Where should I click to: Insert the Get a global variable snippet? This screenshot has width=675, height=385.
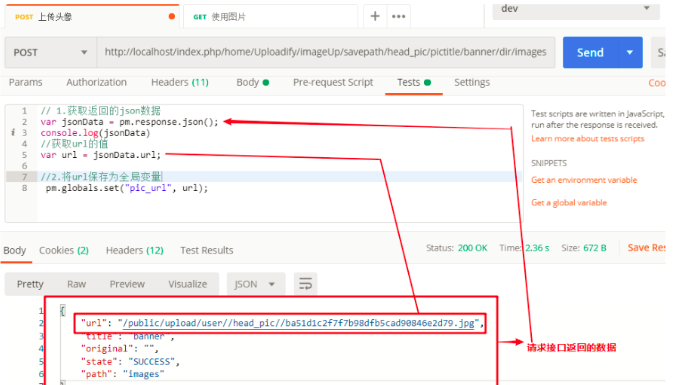click(569, 202)
